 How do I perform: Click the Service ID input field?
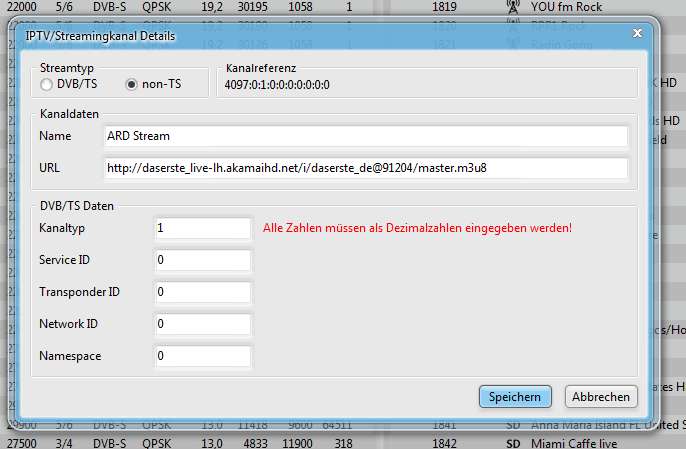coord(203,260)
